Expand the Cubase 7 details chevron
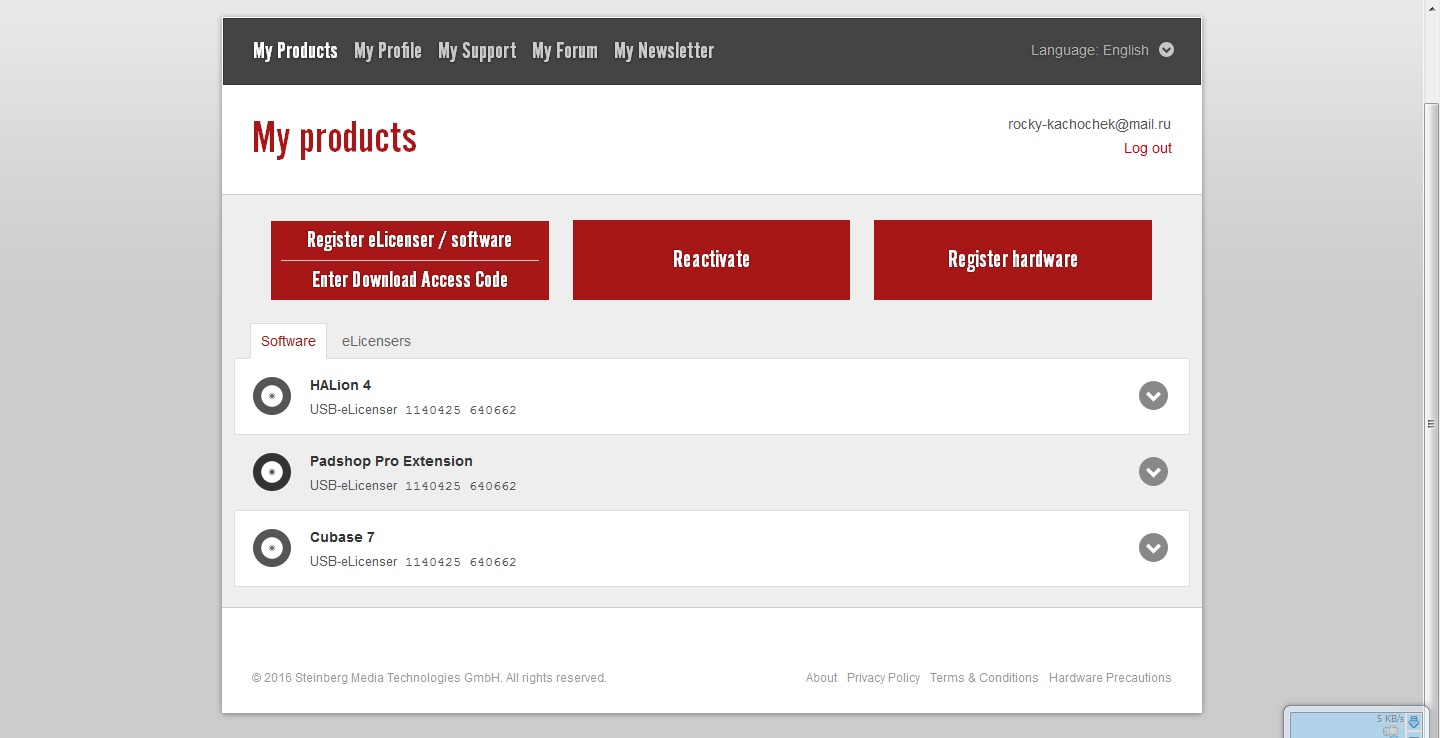The image size is (1440, 738). click(1153, 548)
